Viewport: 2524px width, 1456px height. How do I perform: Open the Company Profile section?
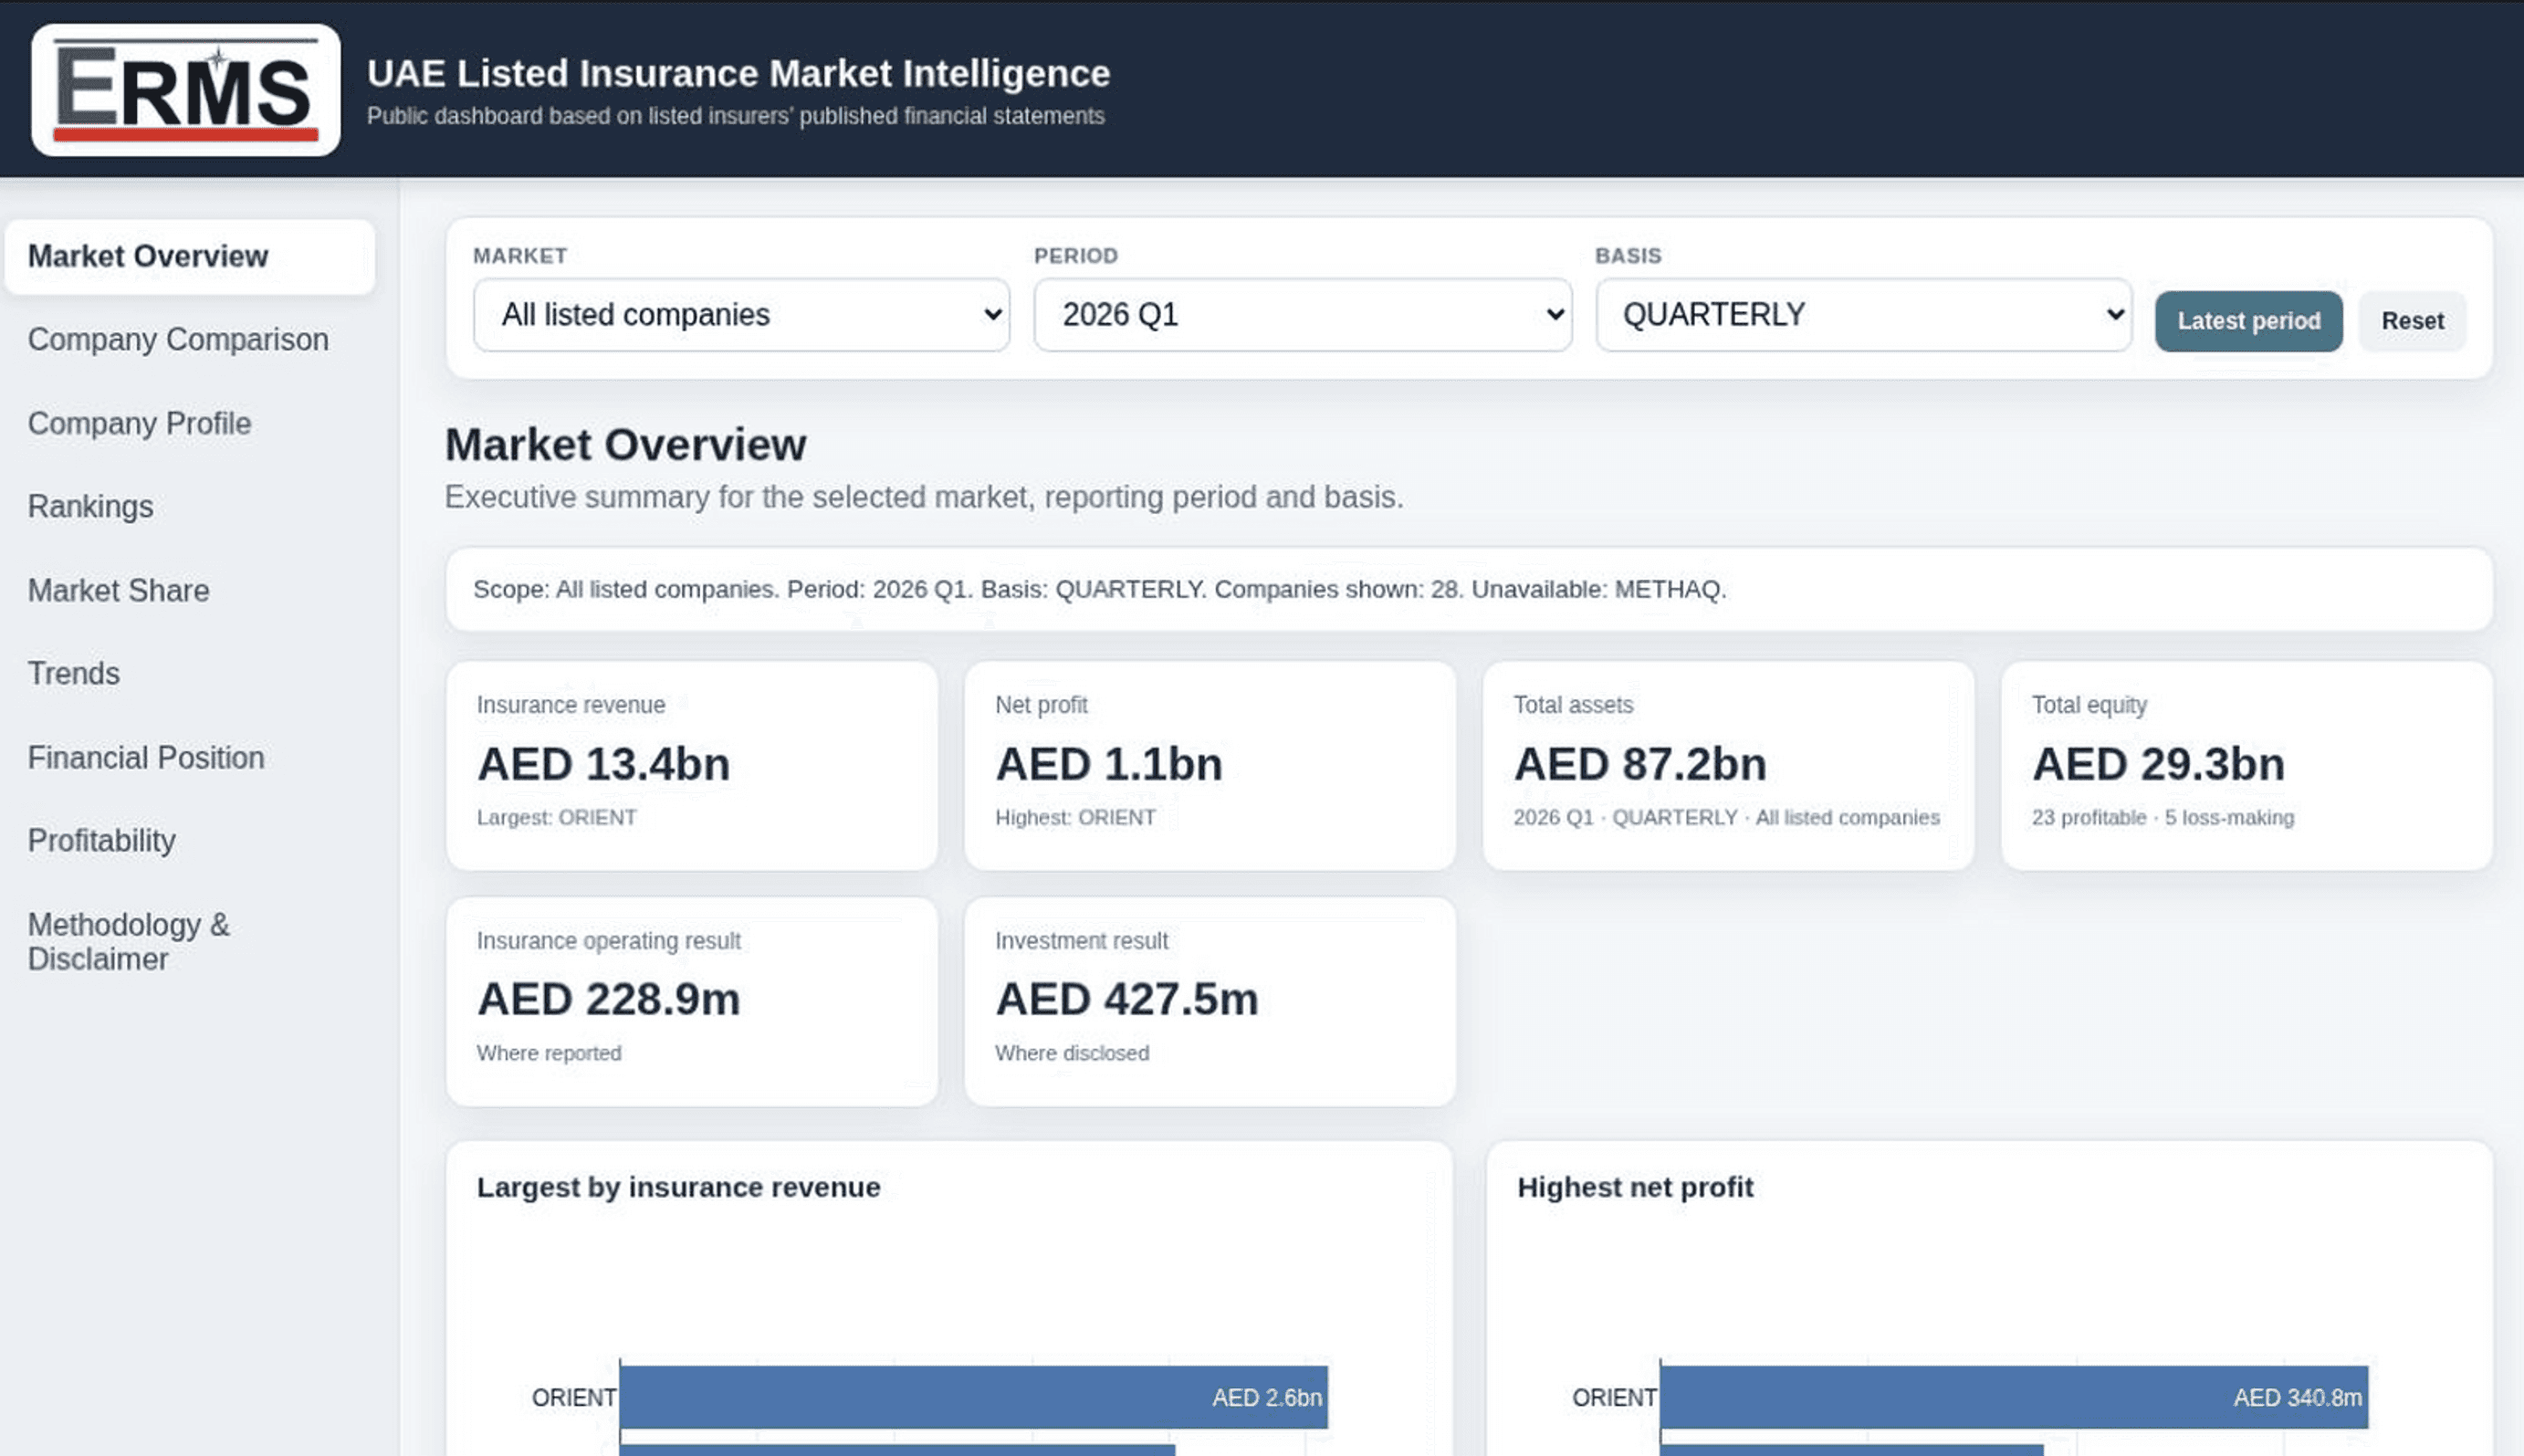click(x=139, y=423)
